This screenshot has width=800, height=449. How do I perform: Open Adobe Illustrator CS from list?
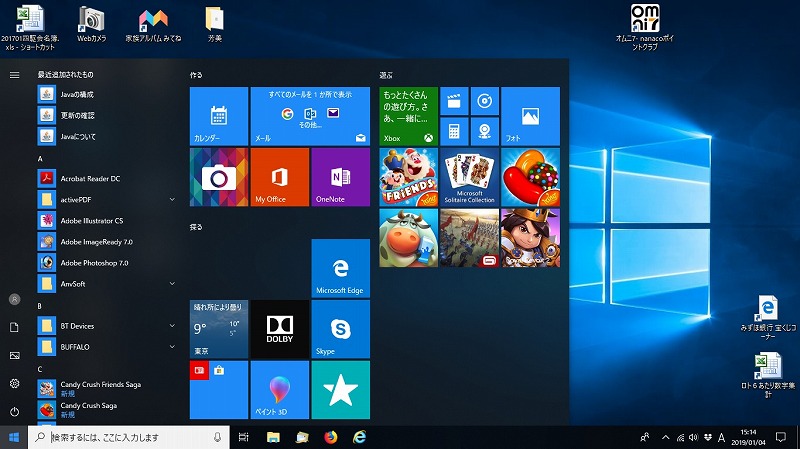point(107,220)
